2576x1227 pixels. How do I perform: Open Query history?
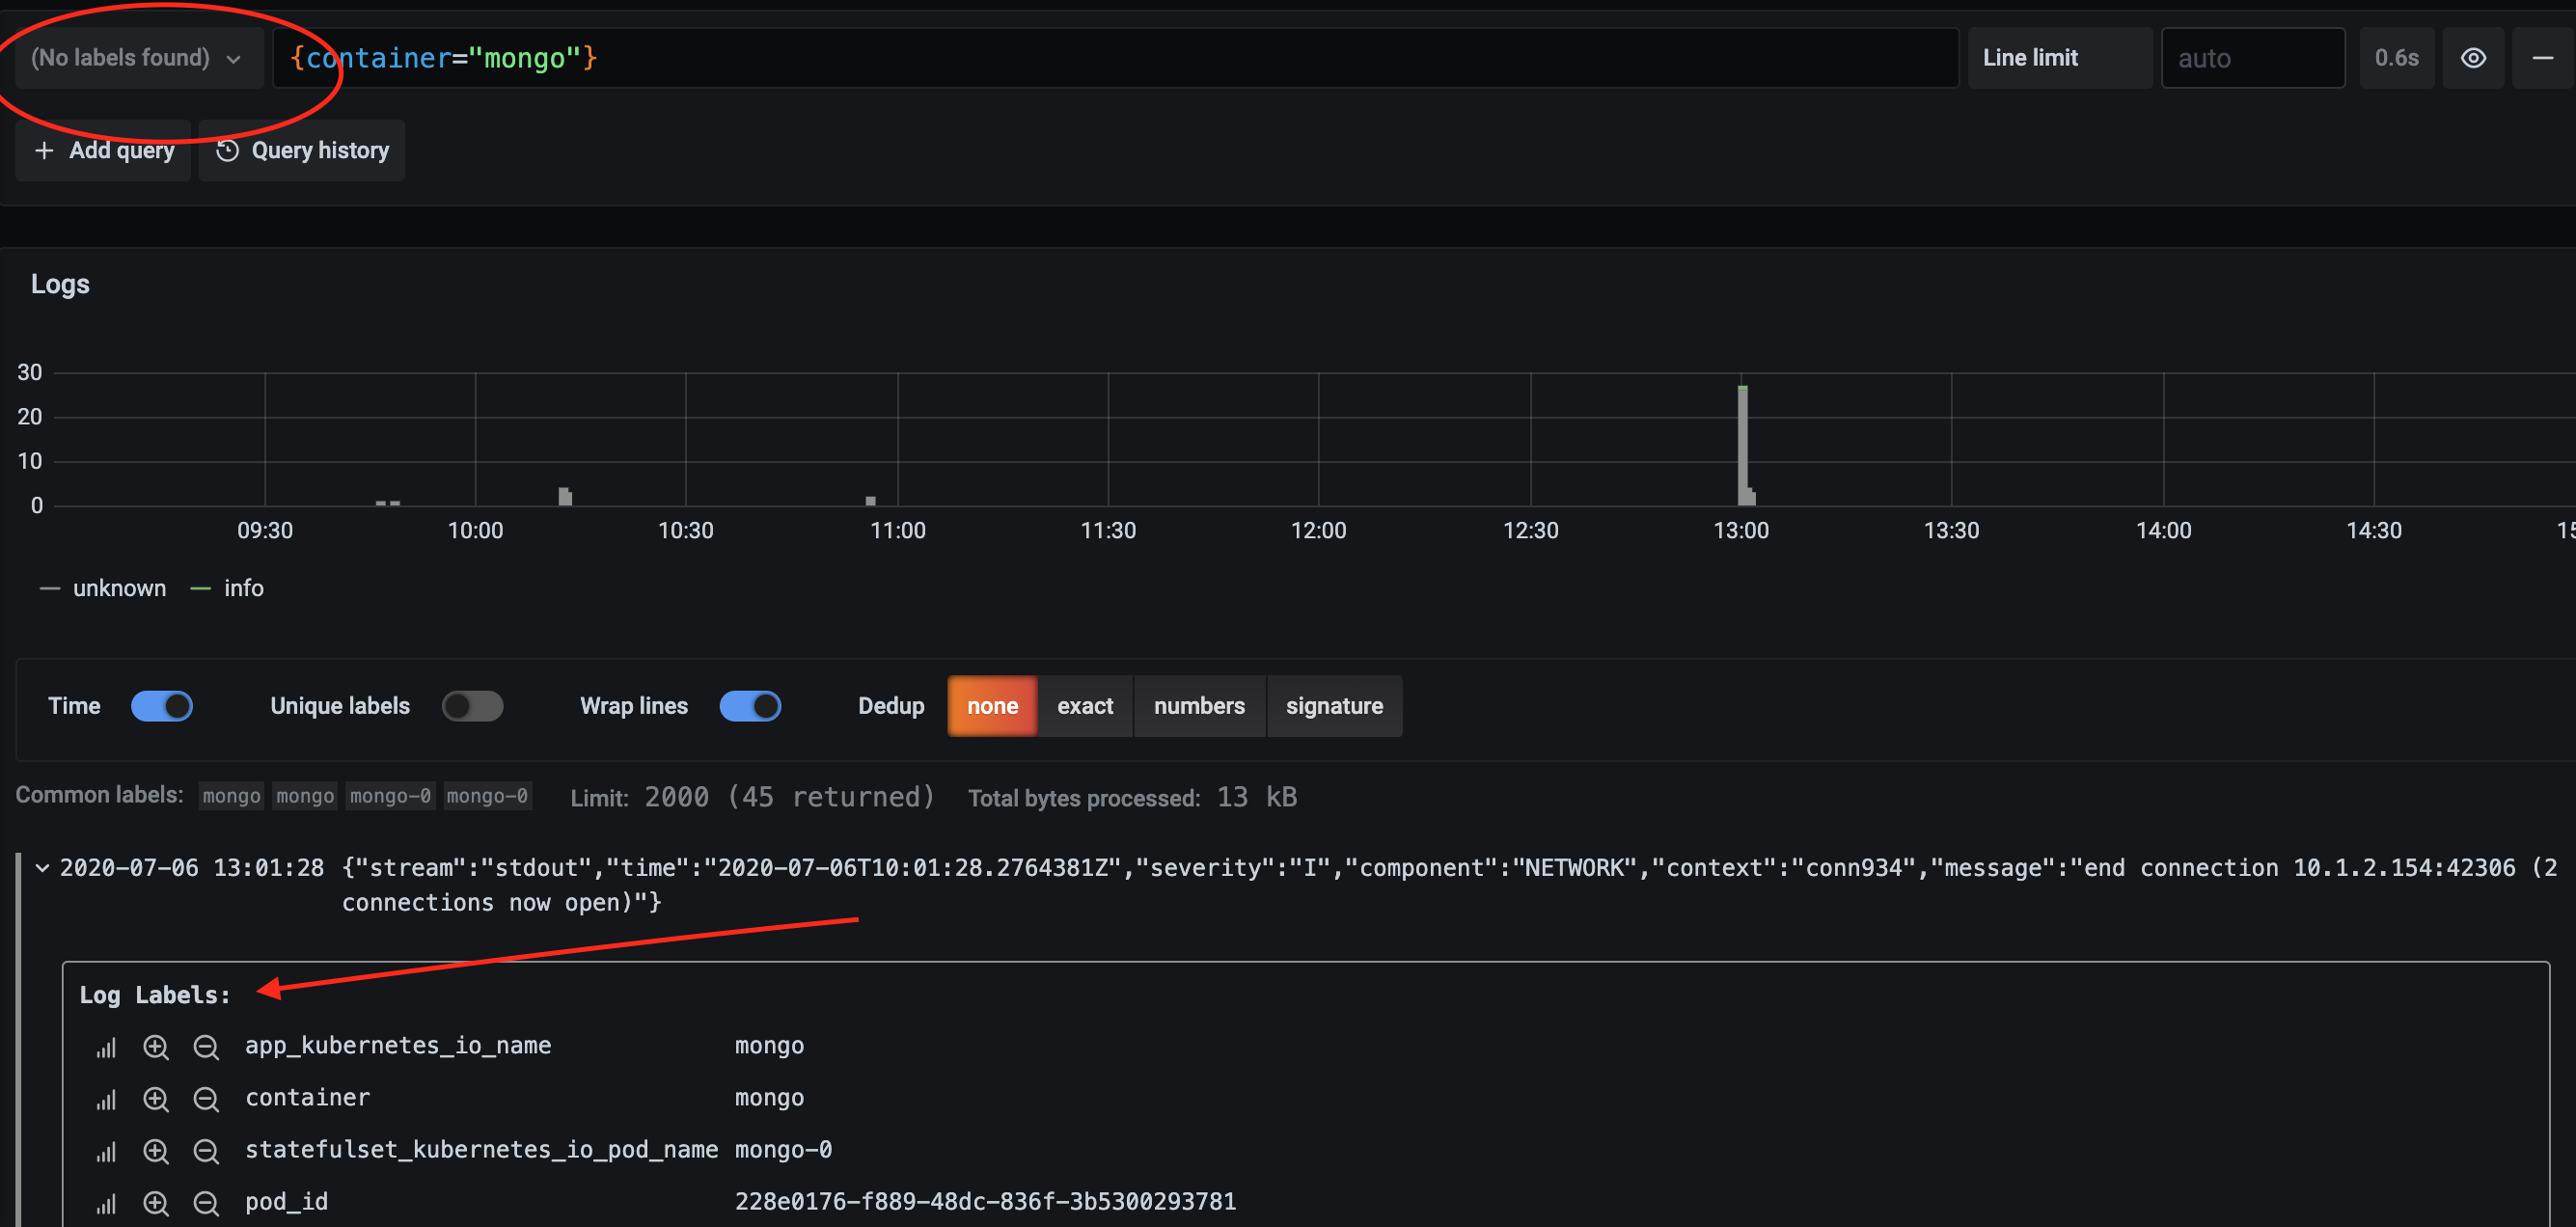pyautogui.click(x=301, y=150)
